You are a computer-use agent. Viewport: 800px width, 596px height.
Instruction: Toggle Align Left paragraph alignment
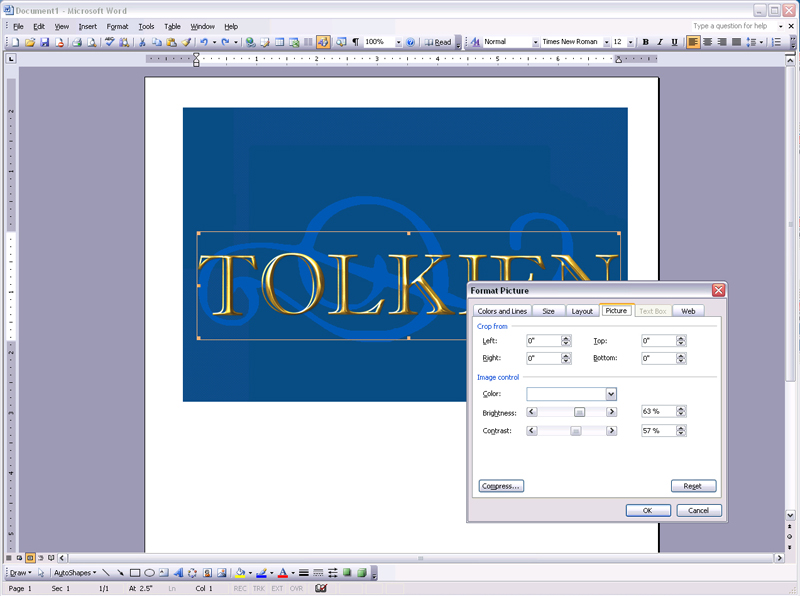pos(693,42)
